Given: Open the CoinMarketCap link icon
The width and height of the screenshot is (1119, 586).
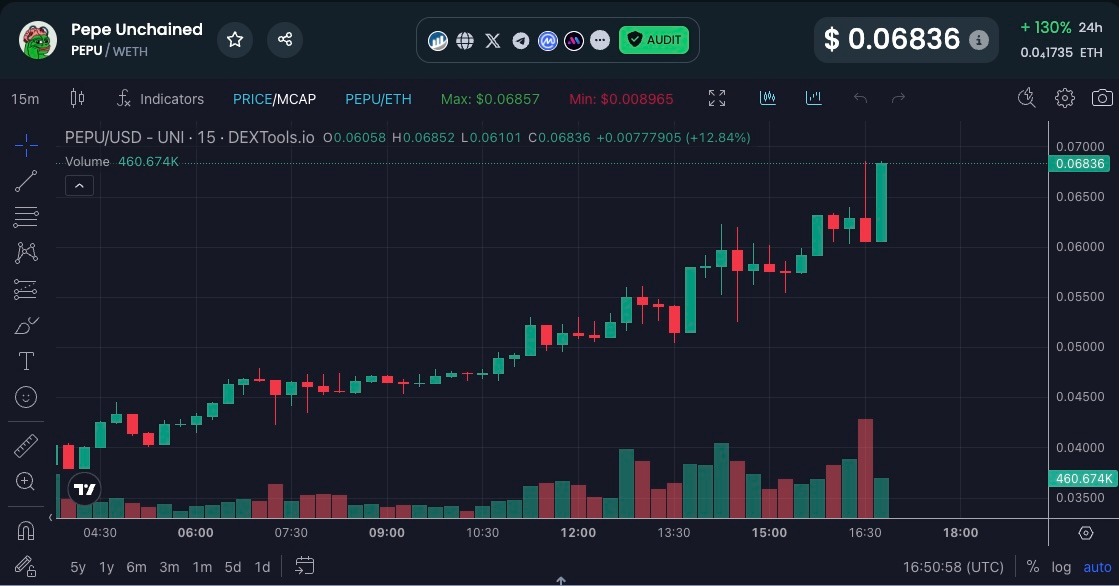Looking at the screenshot, I should pos(547,41).
